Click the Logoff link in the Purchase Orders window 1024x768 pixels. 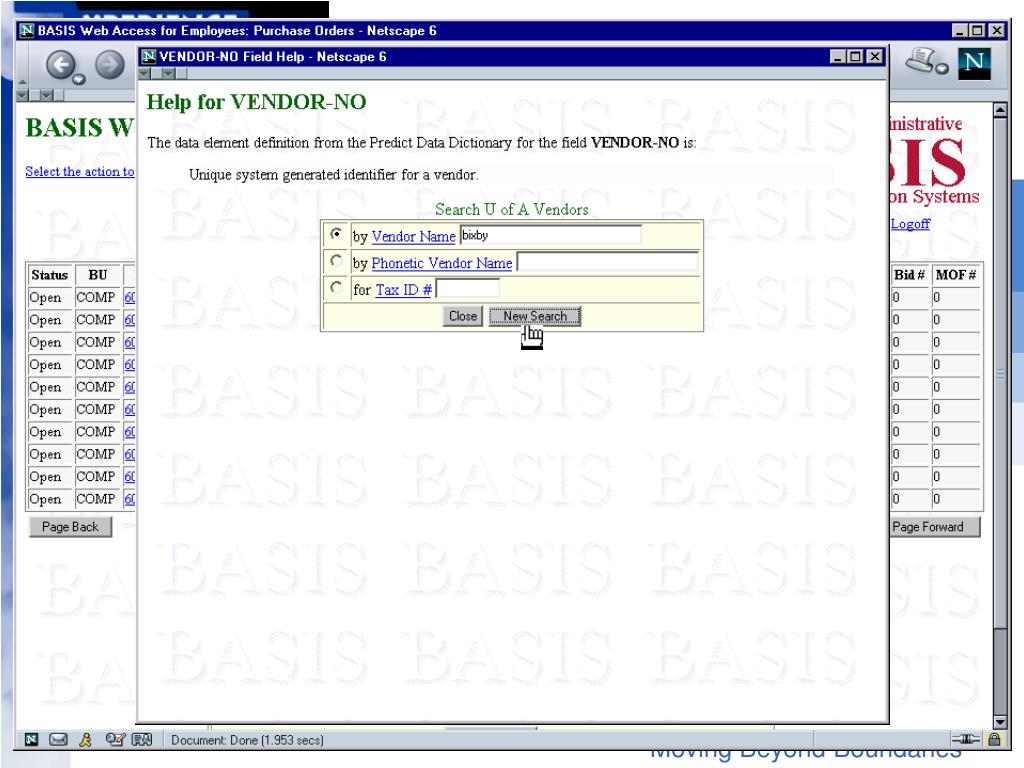tap(910, 224)
